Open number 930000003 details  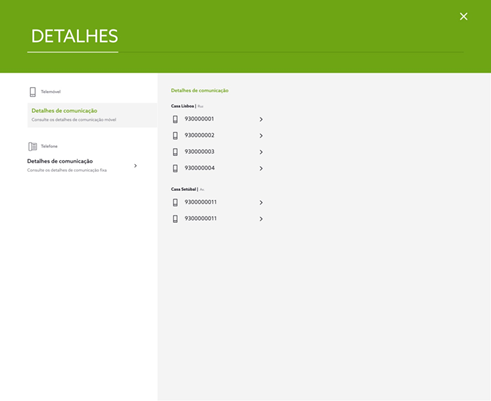pyautogui.click(x=217, y=152)
